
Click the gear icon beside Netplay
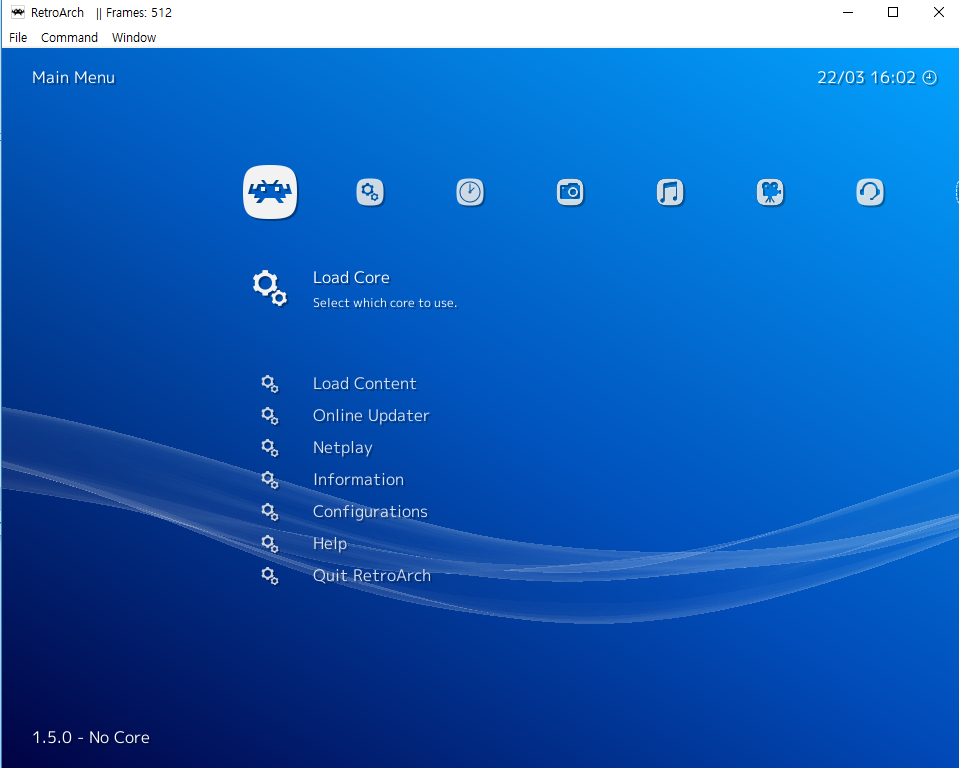270,448
